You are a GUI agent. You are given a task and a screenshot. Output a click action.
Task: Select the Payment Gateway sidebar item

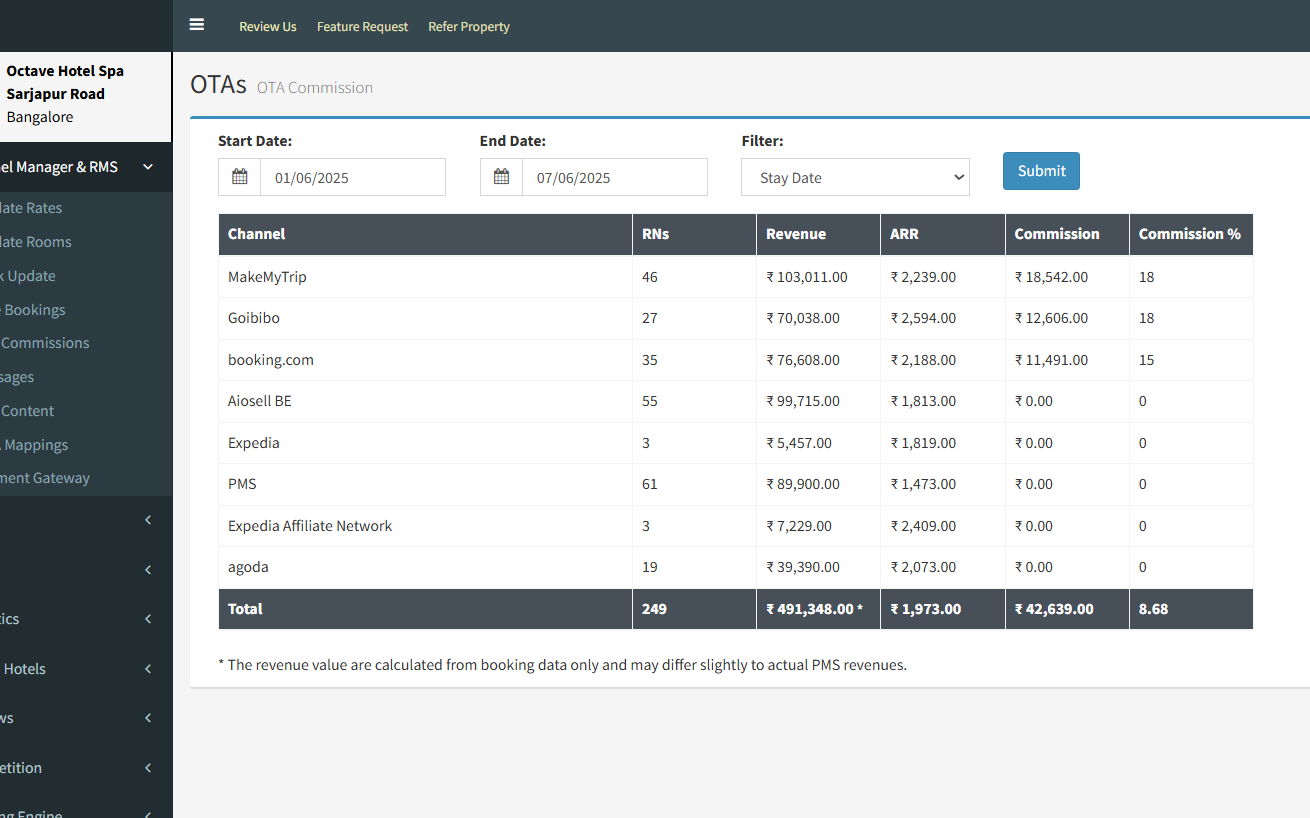pos(45,478)
